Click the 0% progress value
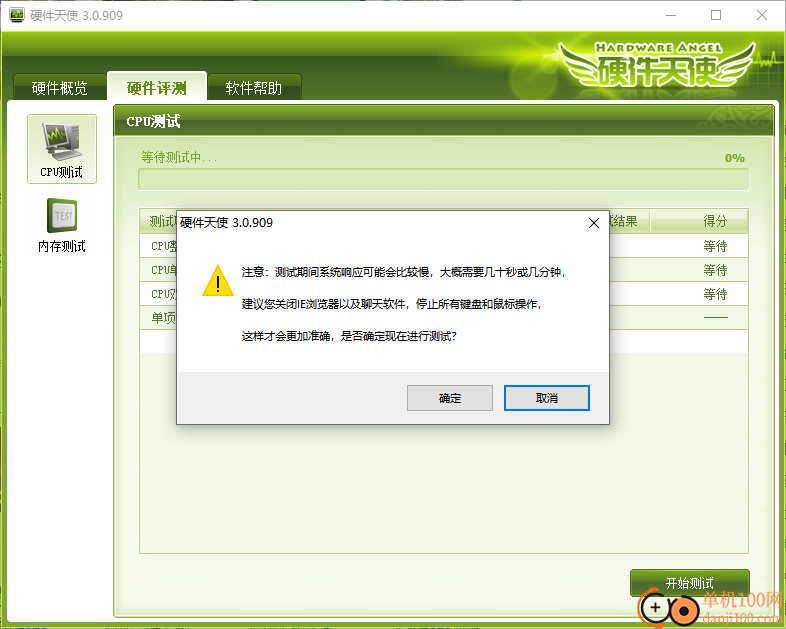Screen dimensions: 786x629 point(734,158)
